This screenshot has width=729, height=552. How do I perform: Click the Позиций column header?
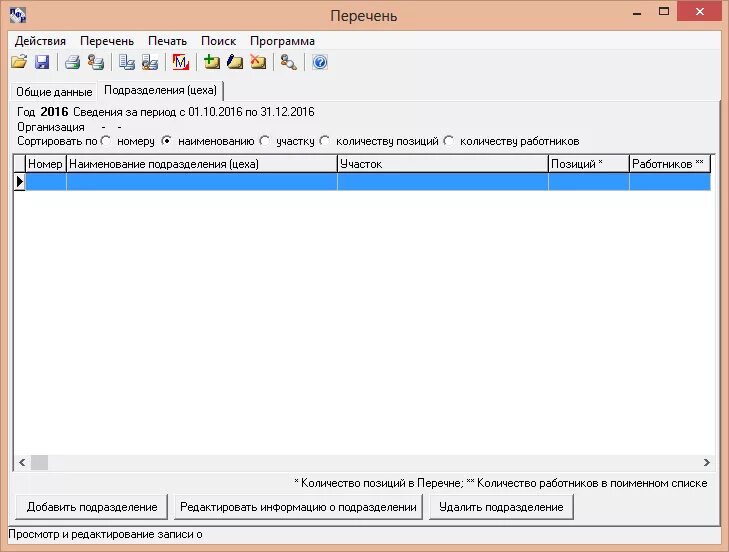[589, 164]
